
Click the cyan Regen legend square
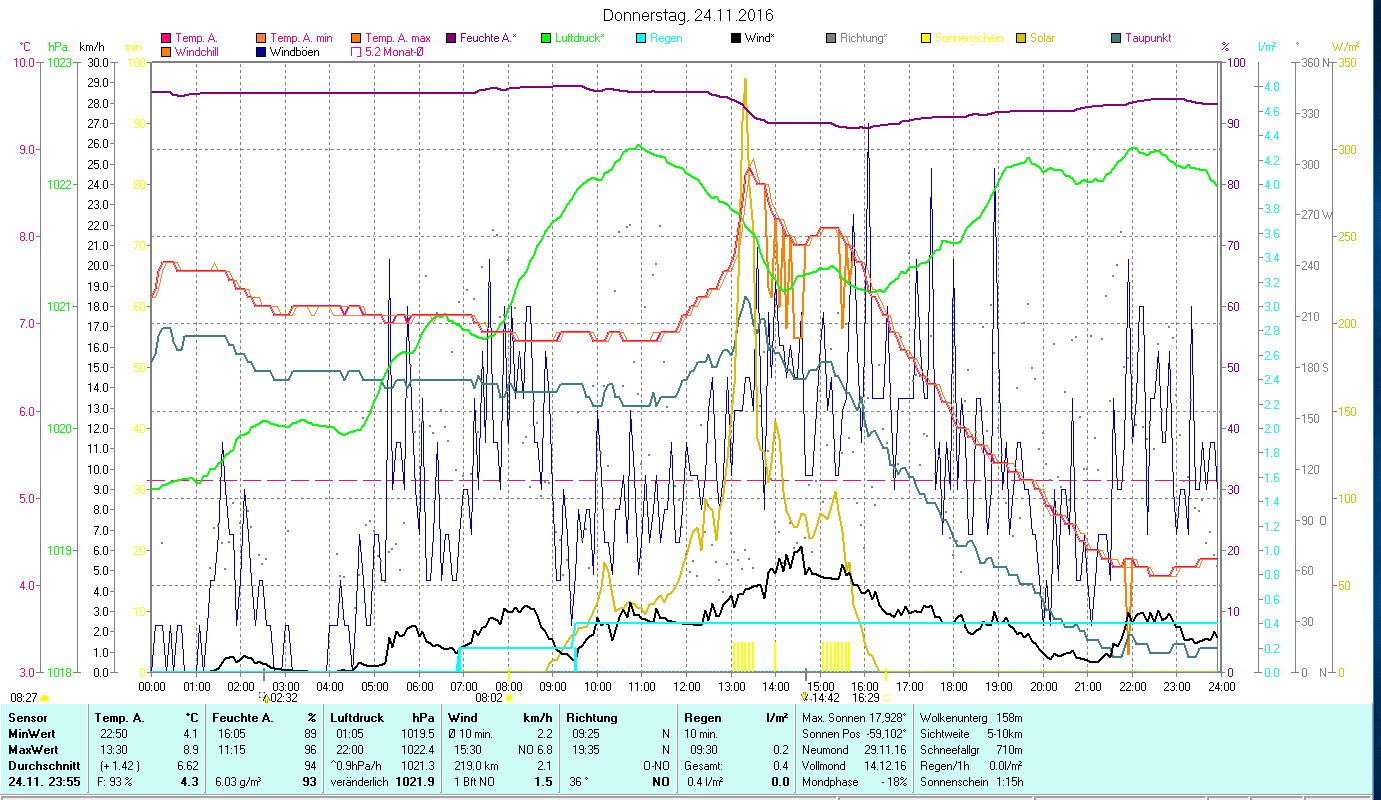(642, 38)
